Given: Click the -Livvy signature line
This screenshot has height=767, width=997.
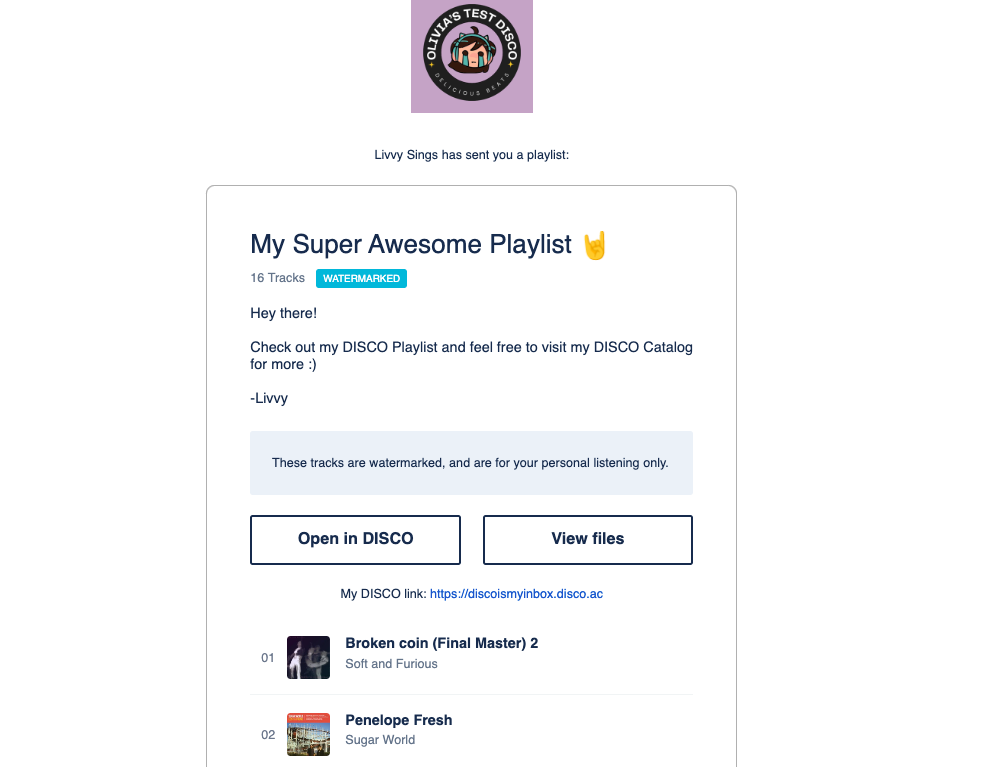Looking at the screenshot, I should (x=269, y=398).
